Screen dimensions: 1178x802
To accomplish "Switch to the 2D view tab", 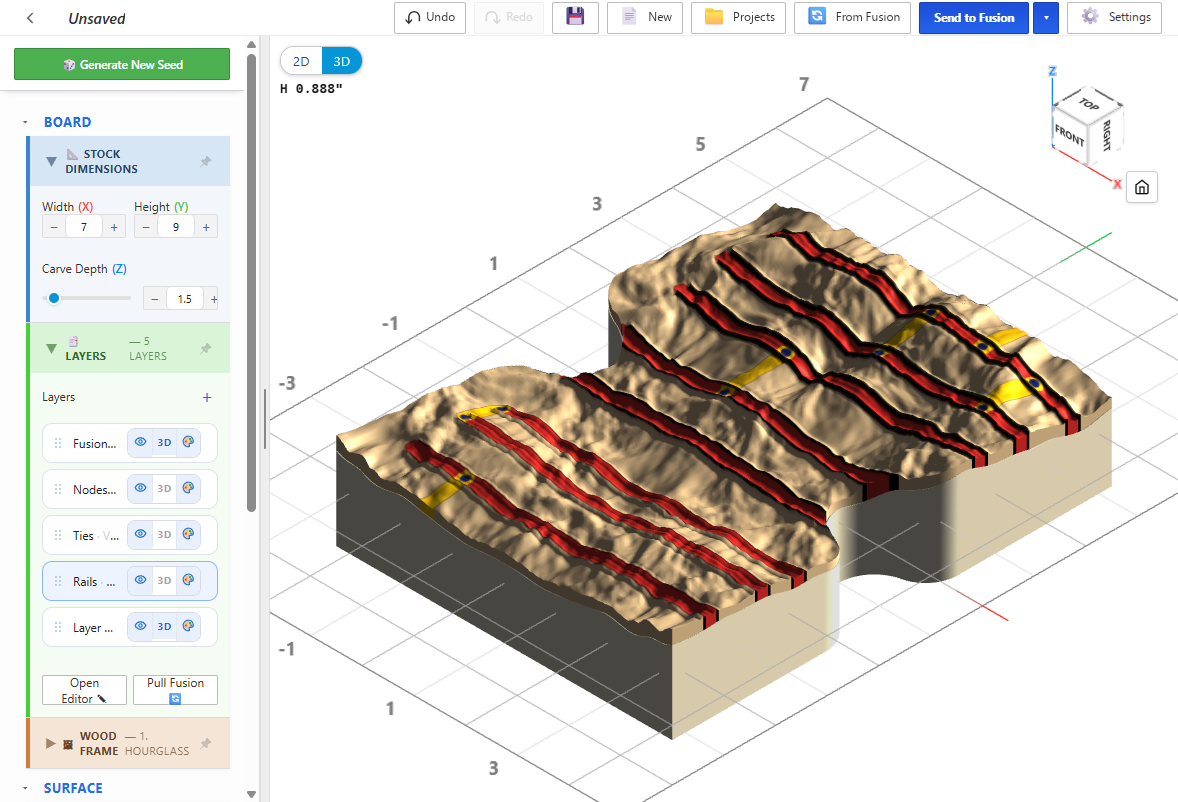I will [x=301, y=62].
